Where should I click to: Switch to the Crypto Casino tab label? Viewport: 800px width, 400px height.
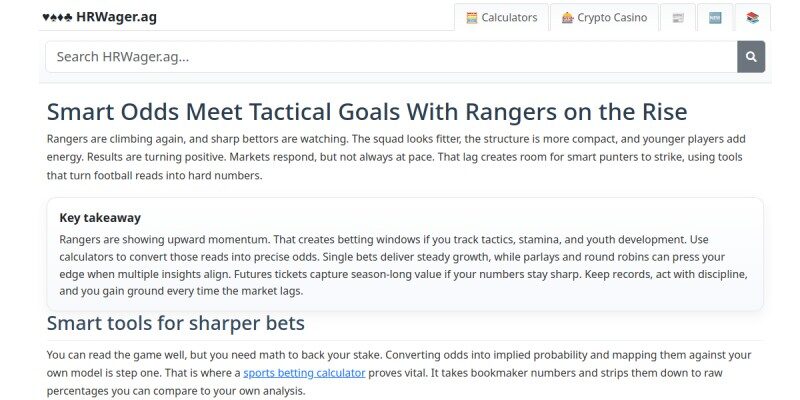(612, 18)
